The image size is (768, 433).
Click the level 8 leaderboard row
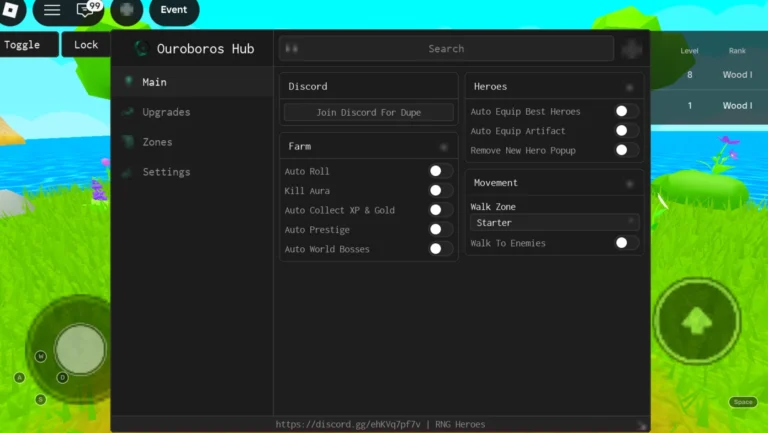point(709,74)
